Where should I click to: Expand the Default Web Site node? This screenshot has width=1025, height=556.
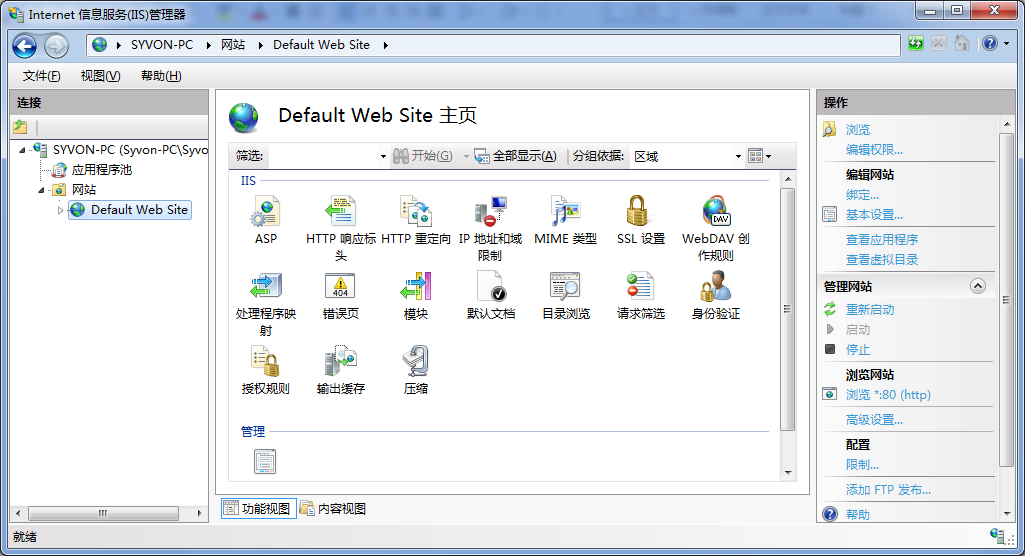pyautogui.click(x=60, y=210)
